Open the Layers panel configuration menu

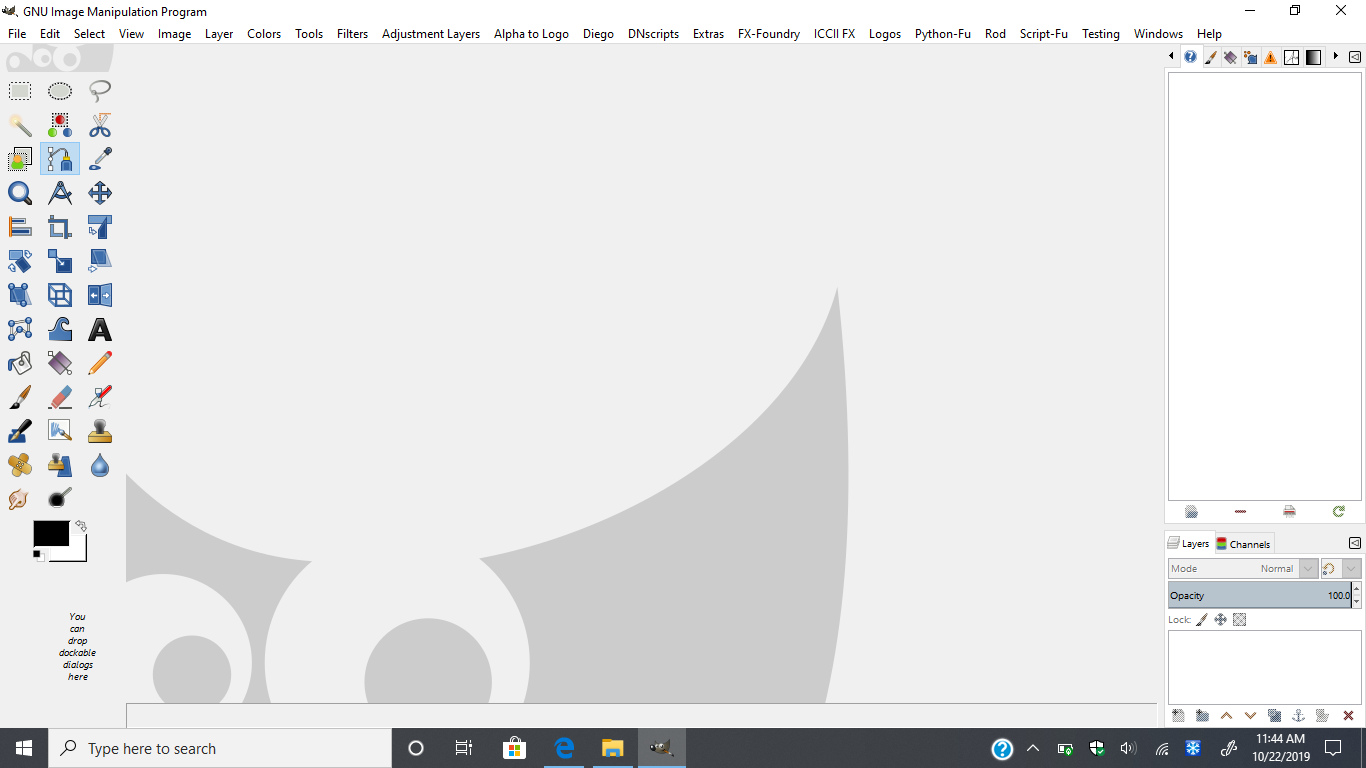(x=1355, y=543)
